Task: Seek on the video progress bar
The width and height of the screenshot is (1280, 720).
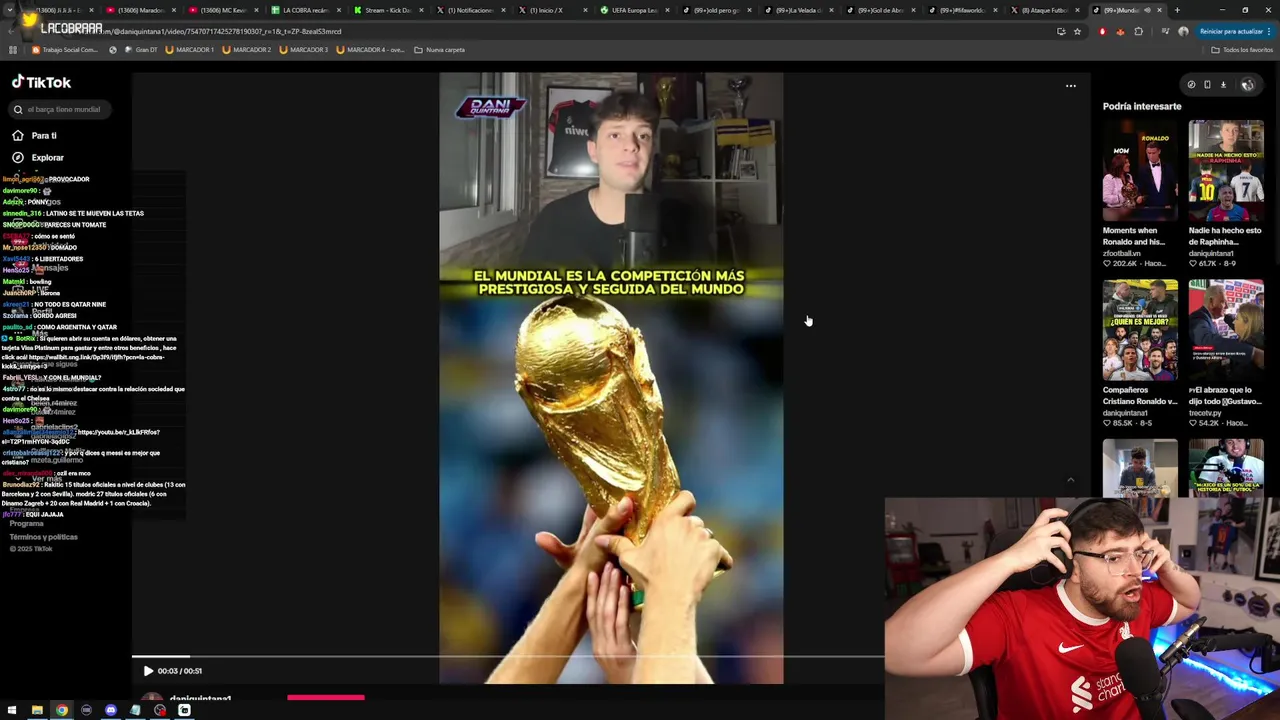Action: 508,657
